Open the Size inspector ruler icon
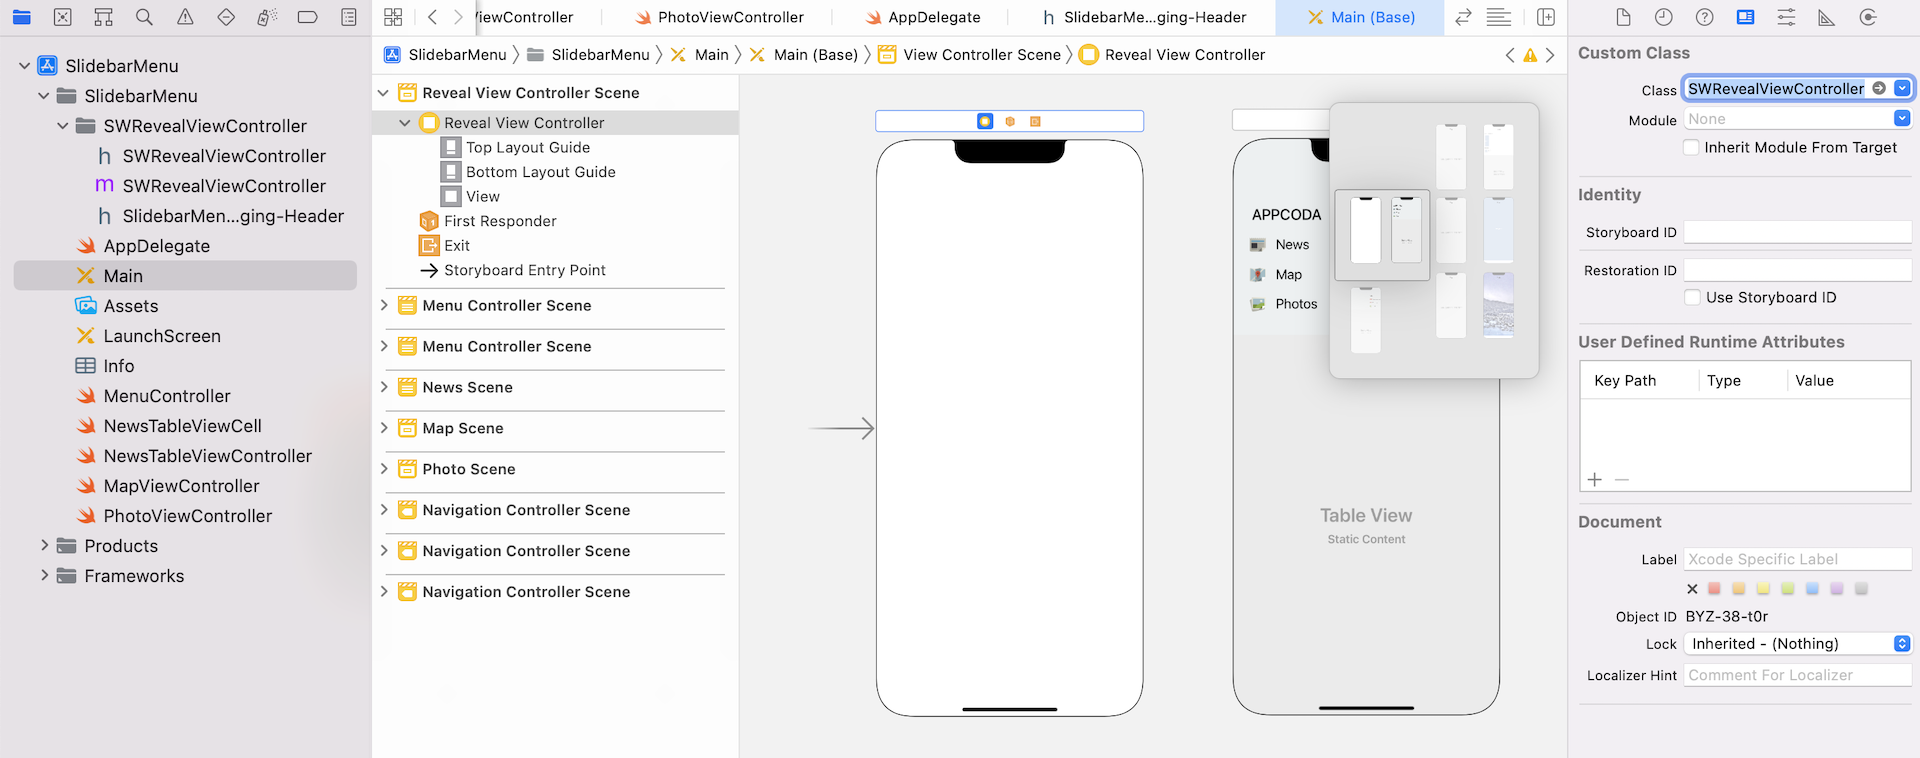 point(1826,17)
